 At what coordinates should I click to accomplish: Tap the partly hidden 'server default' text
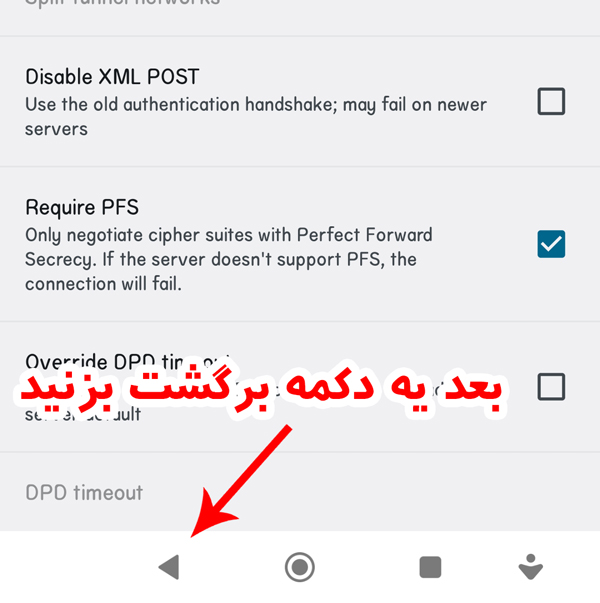pyautogui.click(x=83, y=415)
